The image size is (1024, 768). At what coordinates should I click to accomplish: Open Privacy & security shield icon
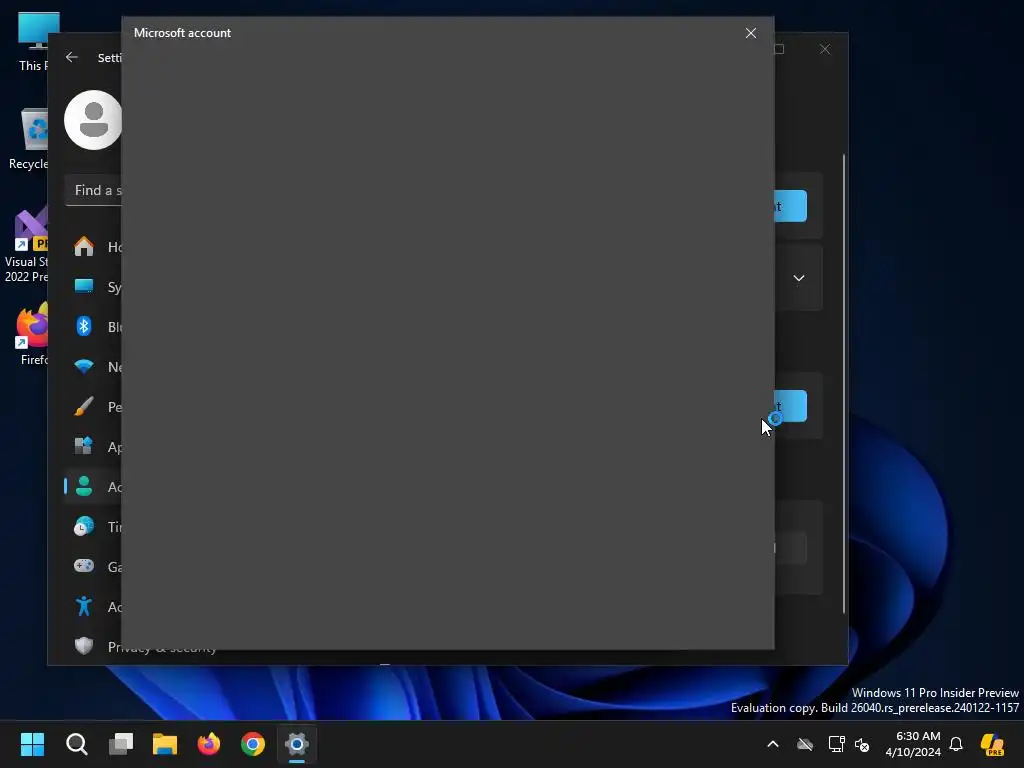84,646
